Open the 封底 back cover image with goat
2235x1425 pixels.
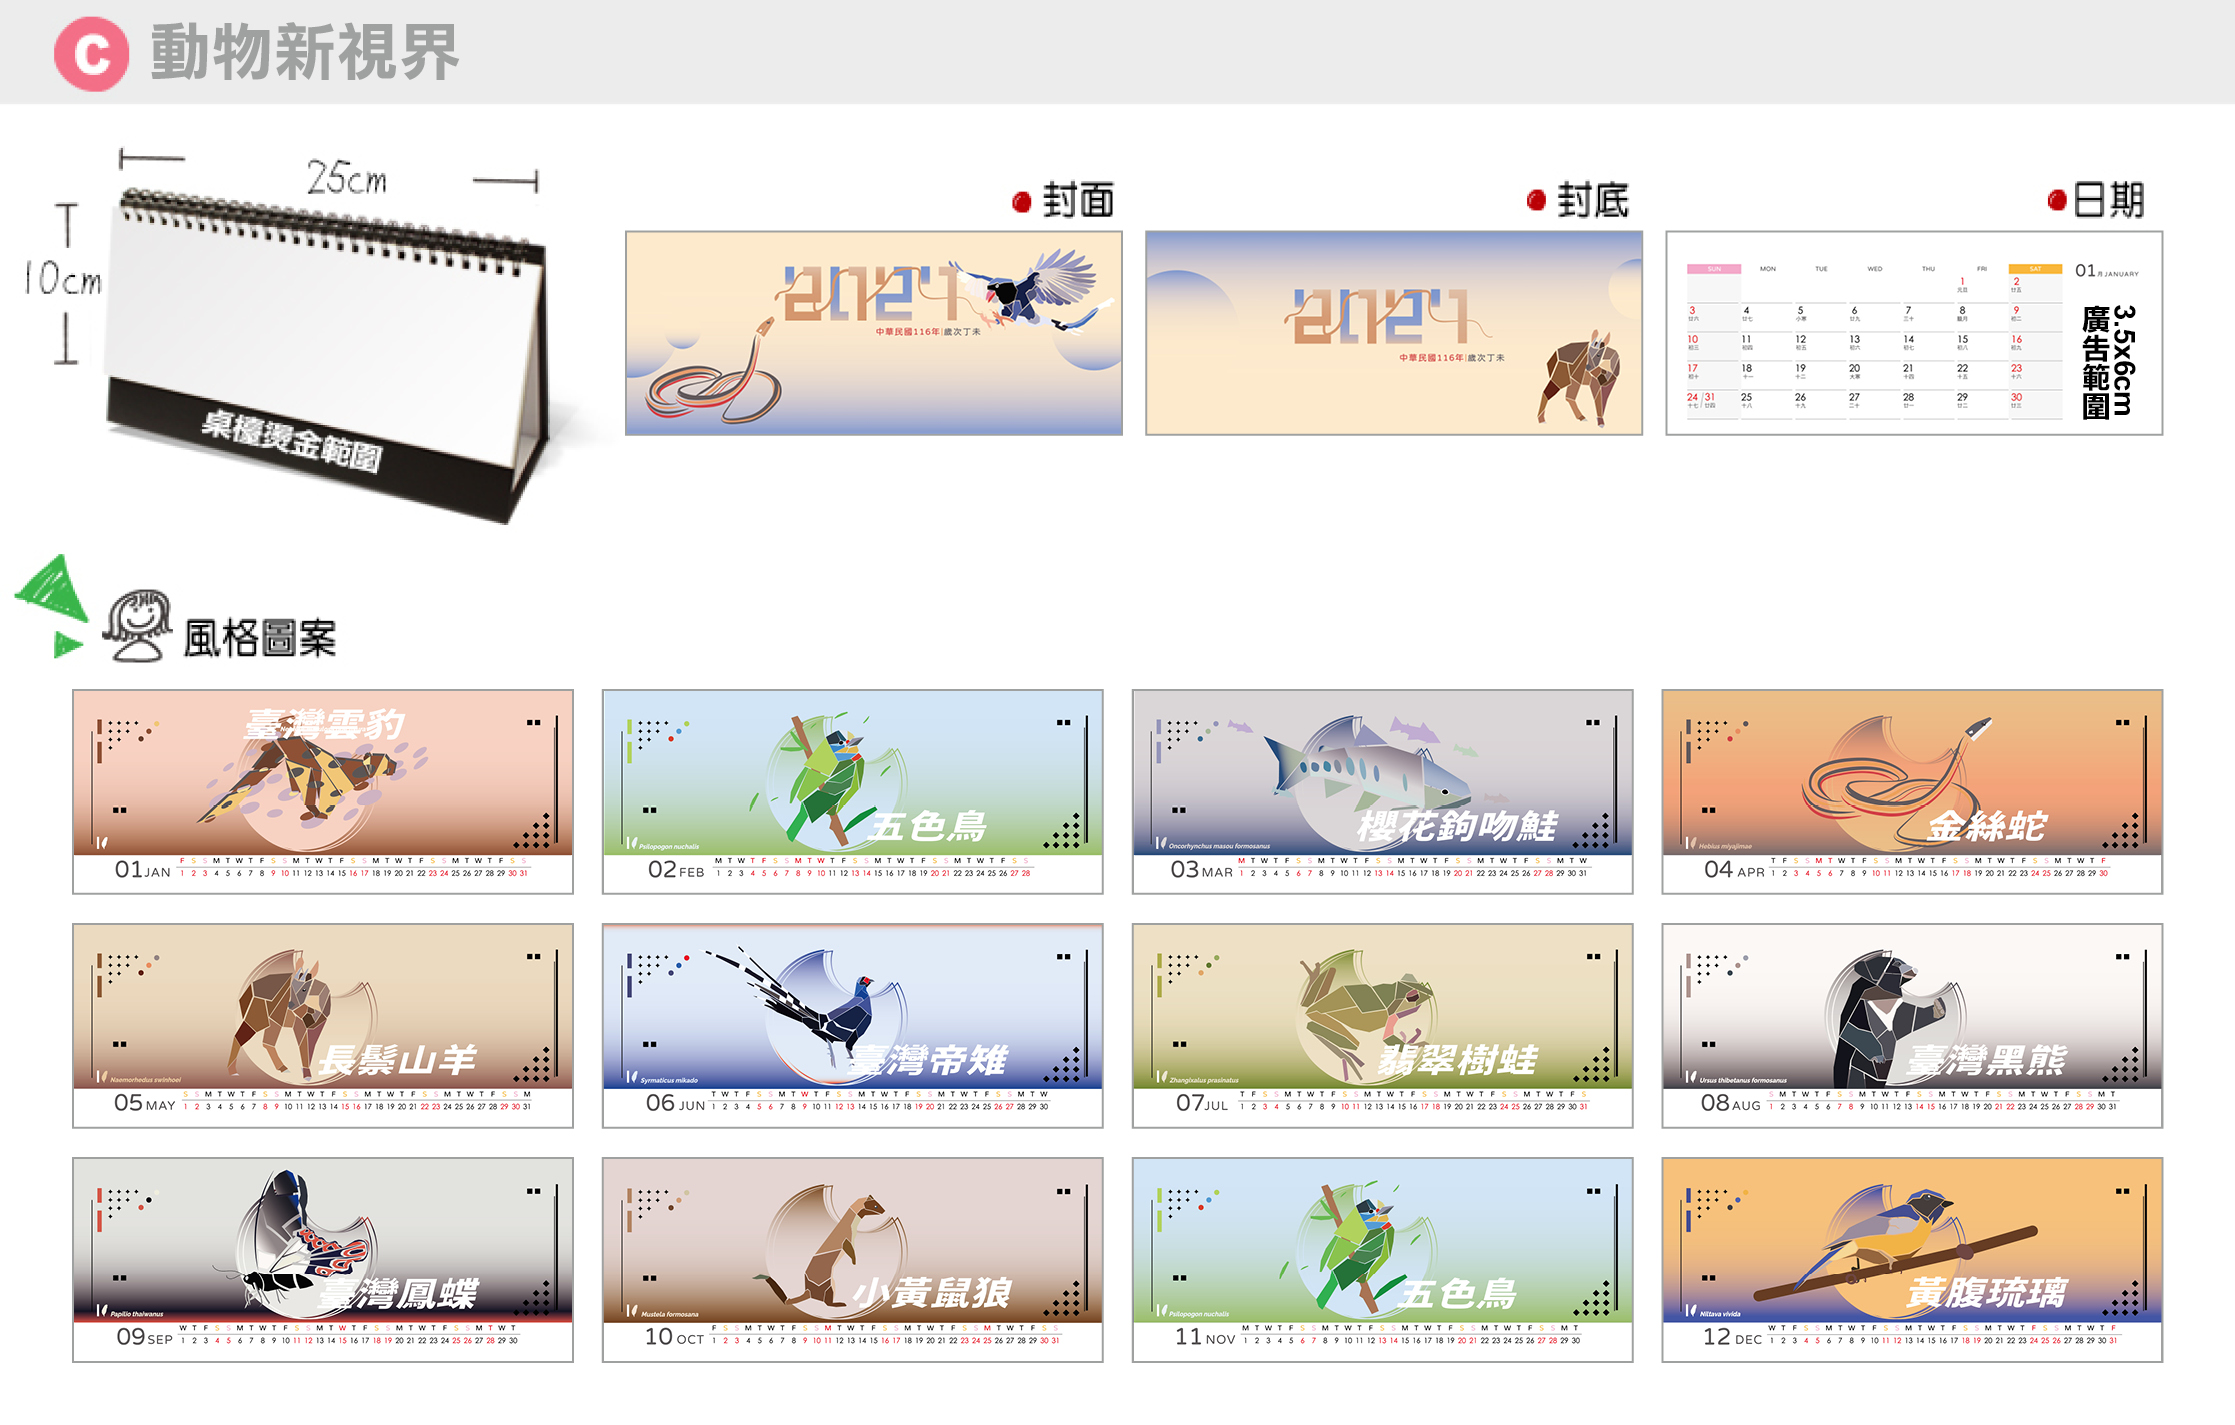point(1394,333)
